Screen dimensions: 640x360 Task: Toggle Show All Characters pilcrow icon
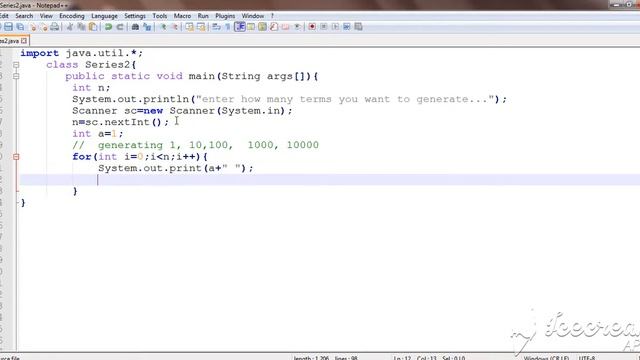227,27
